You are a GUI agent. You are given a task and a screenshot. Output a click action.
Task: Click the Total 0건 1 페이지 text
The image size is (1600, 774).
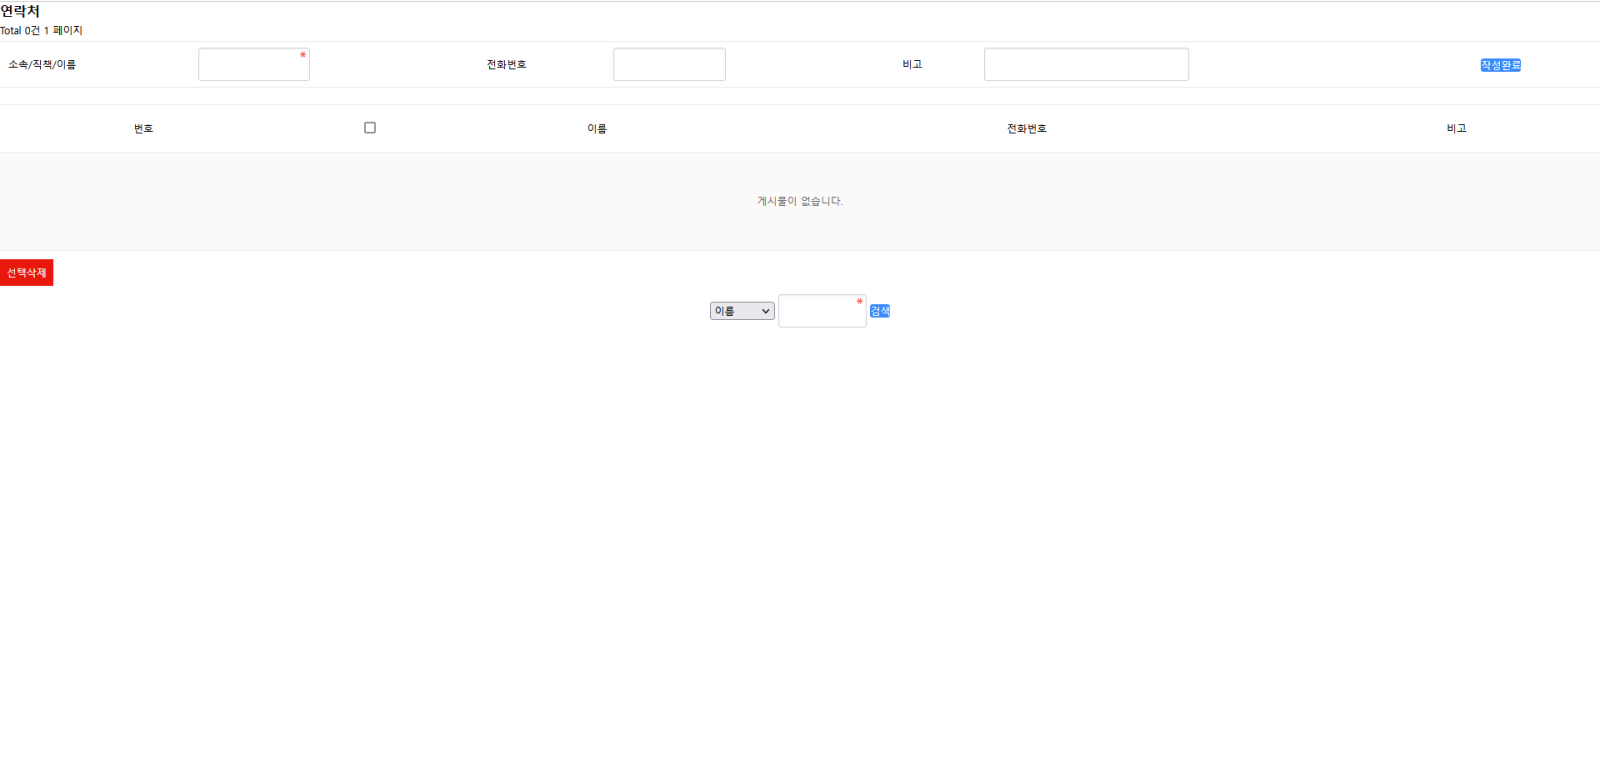[41, 31]
